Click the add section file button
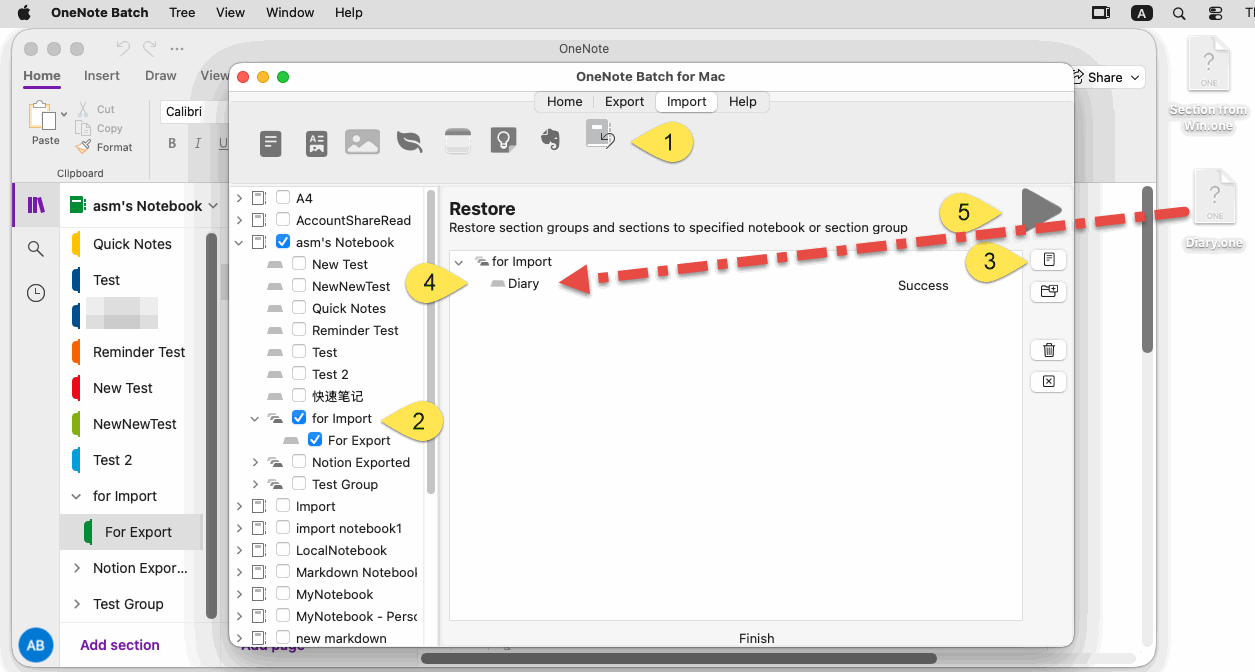The width and height of the screenshot is (1255, 672). tap(1048, 260)
